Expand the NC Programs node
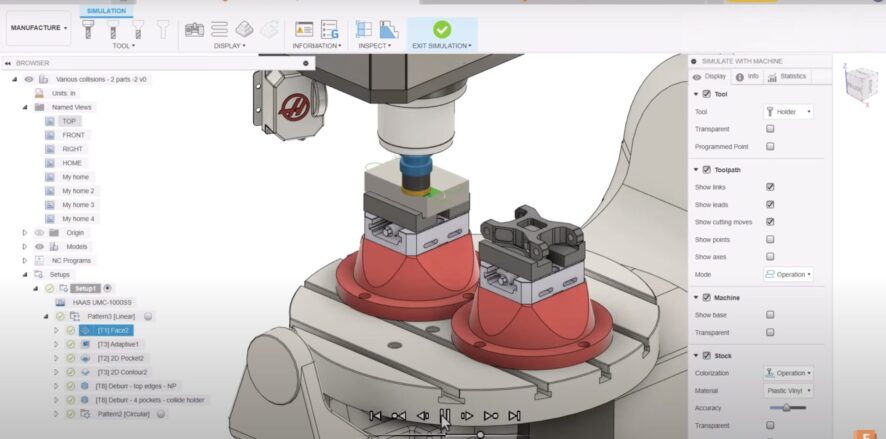Image resolution: width=886 pixels, height=439 pixels. (x=25, y=260)
